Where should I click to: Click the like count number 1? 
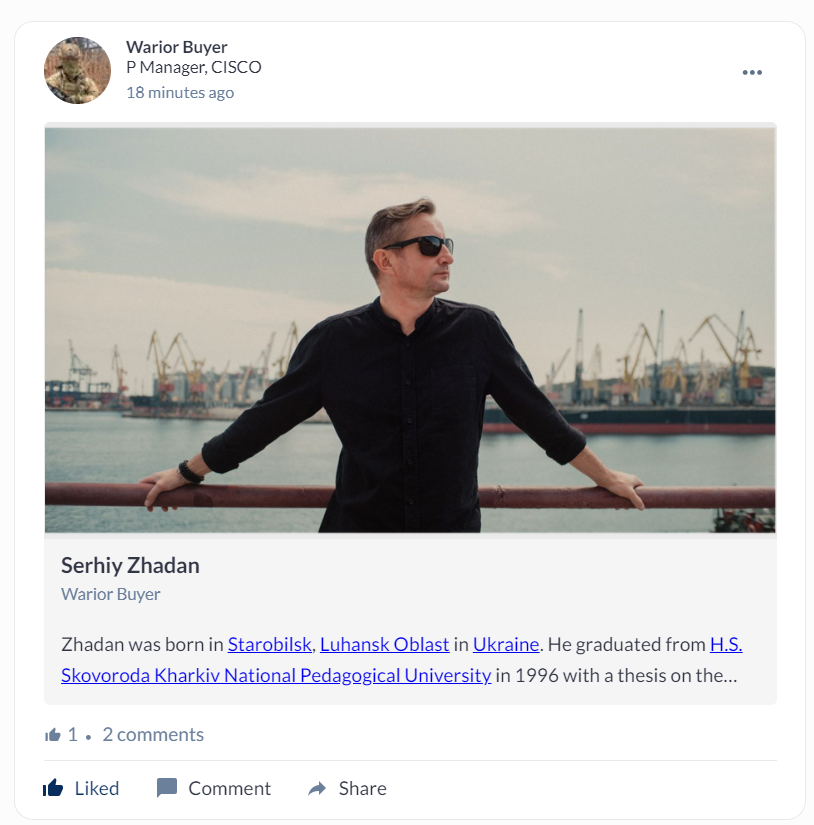click(x=72, y=735)
